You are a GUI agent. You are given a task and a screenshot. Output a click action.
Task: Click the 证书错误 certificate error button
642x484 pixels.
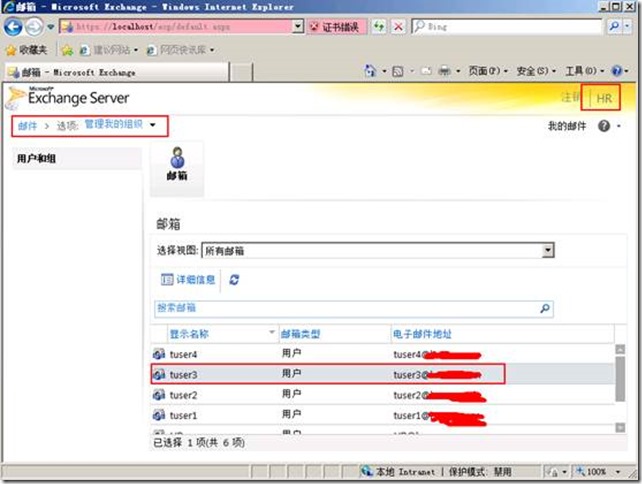tap(336, 27)
